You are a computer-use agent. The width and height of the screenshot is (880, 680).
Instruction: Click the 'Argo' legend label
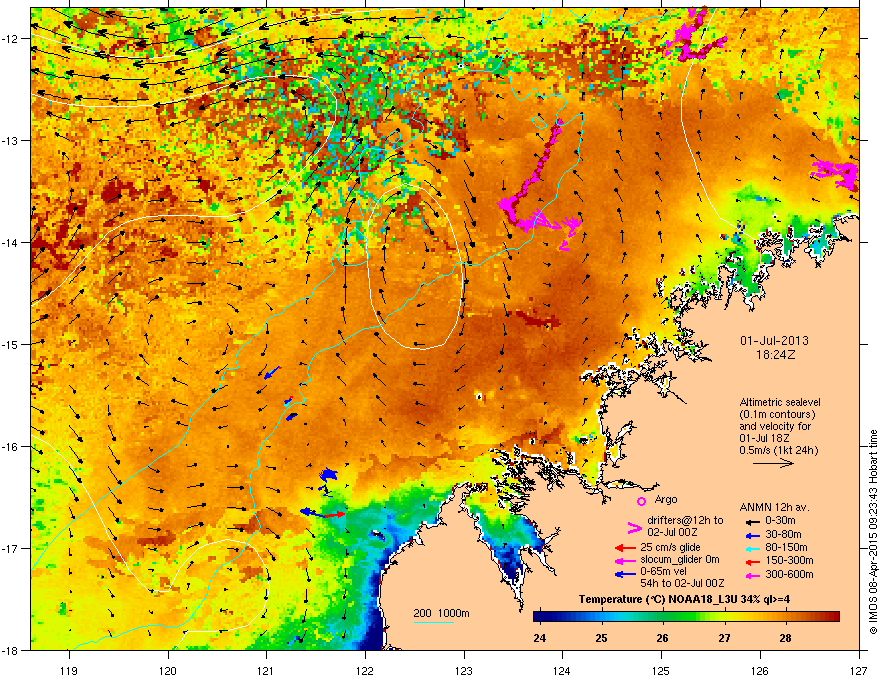point(666,499)
